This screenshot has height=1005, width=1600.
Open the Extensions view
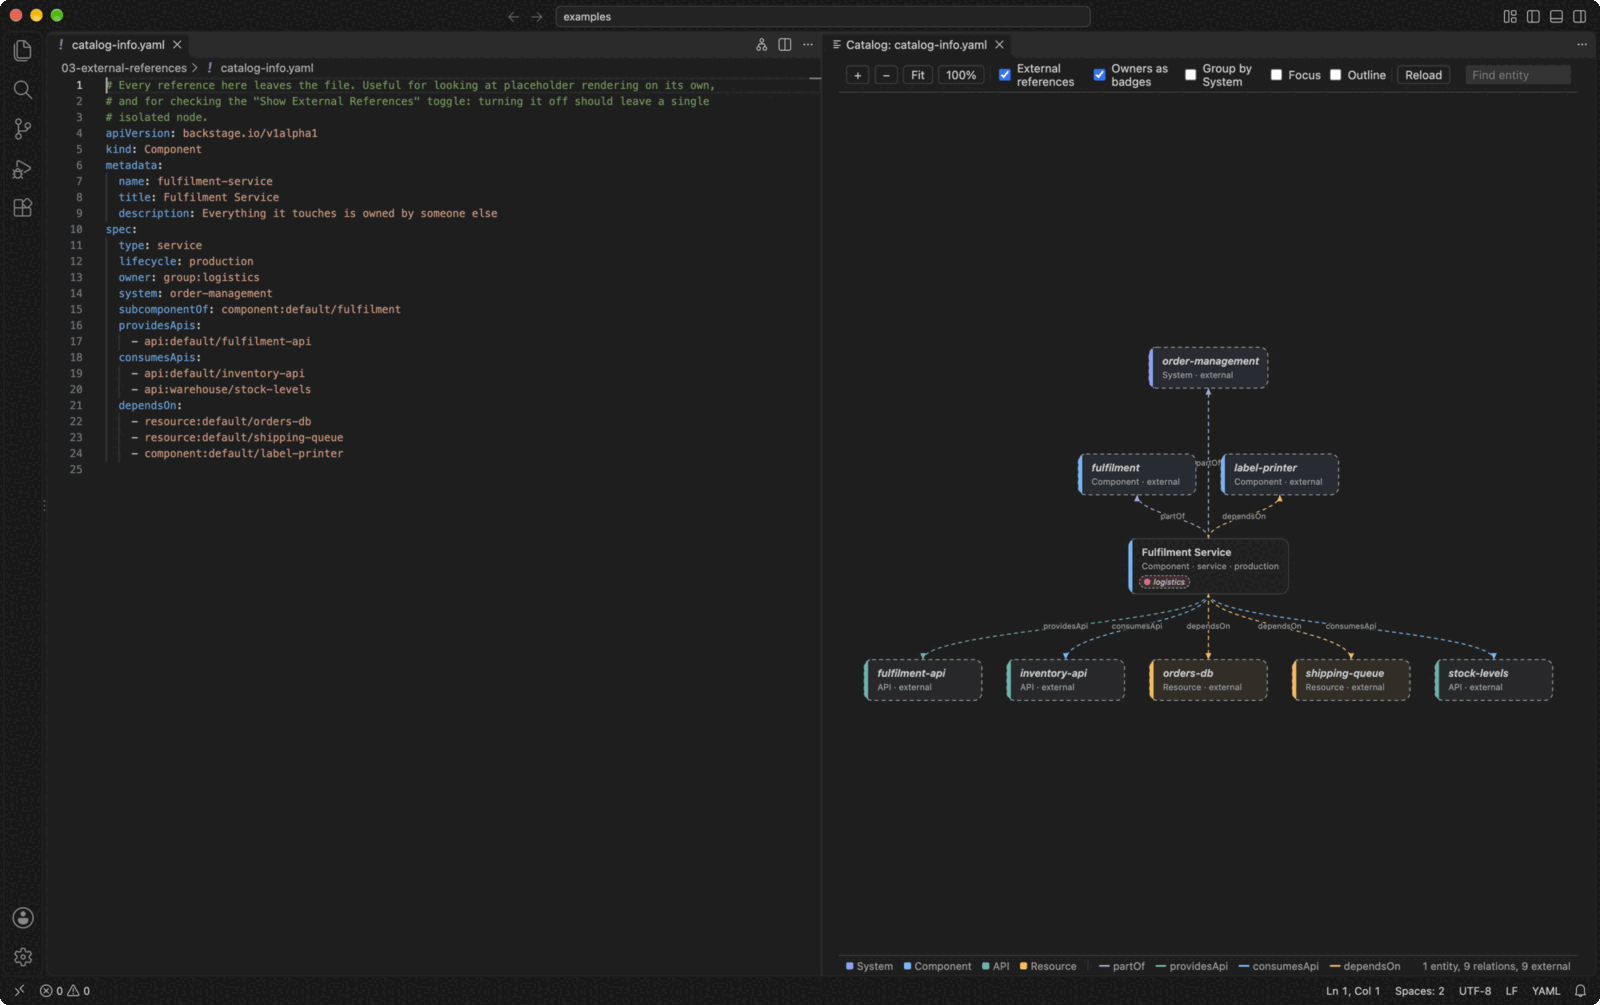(22, 208)
